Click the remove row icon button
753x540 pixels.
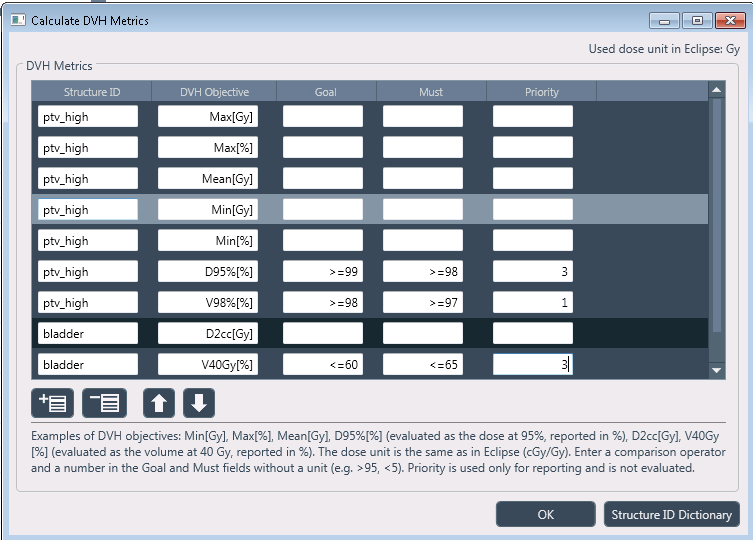(105, 403)
